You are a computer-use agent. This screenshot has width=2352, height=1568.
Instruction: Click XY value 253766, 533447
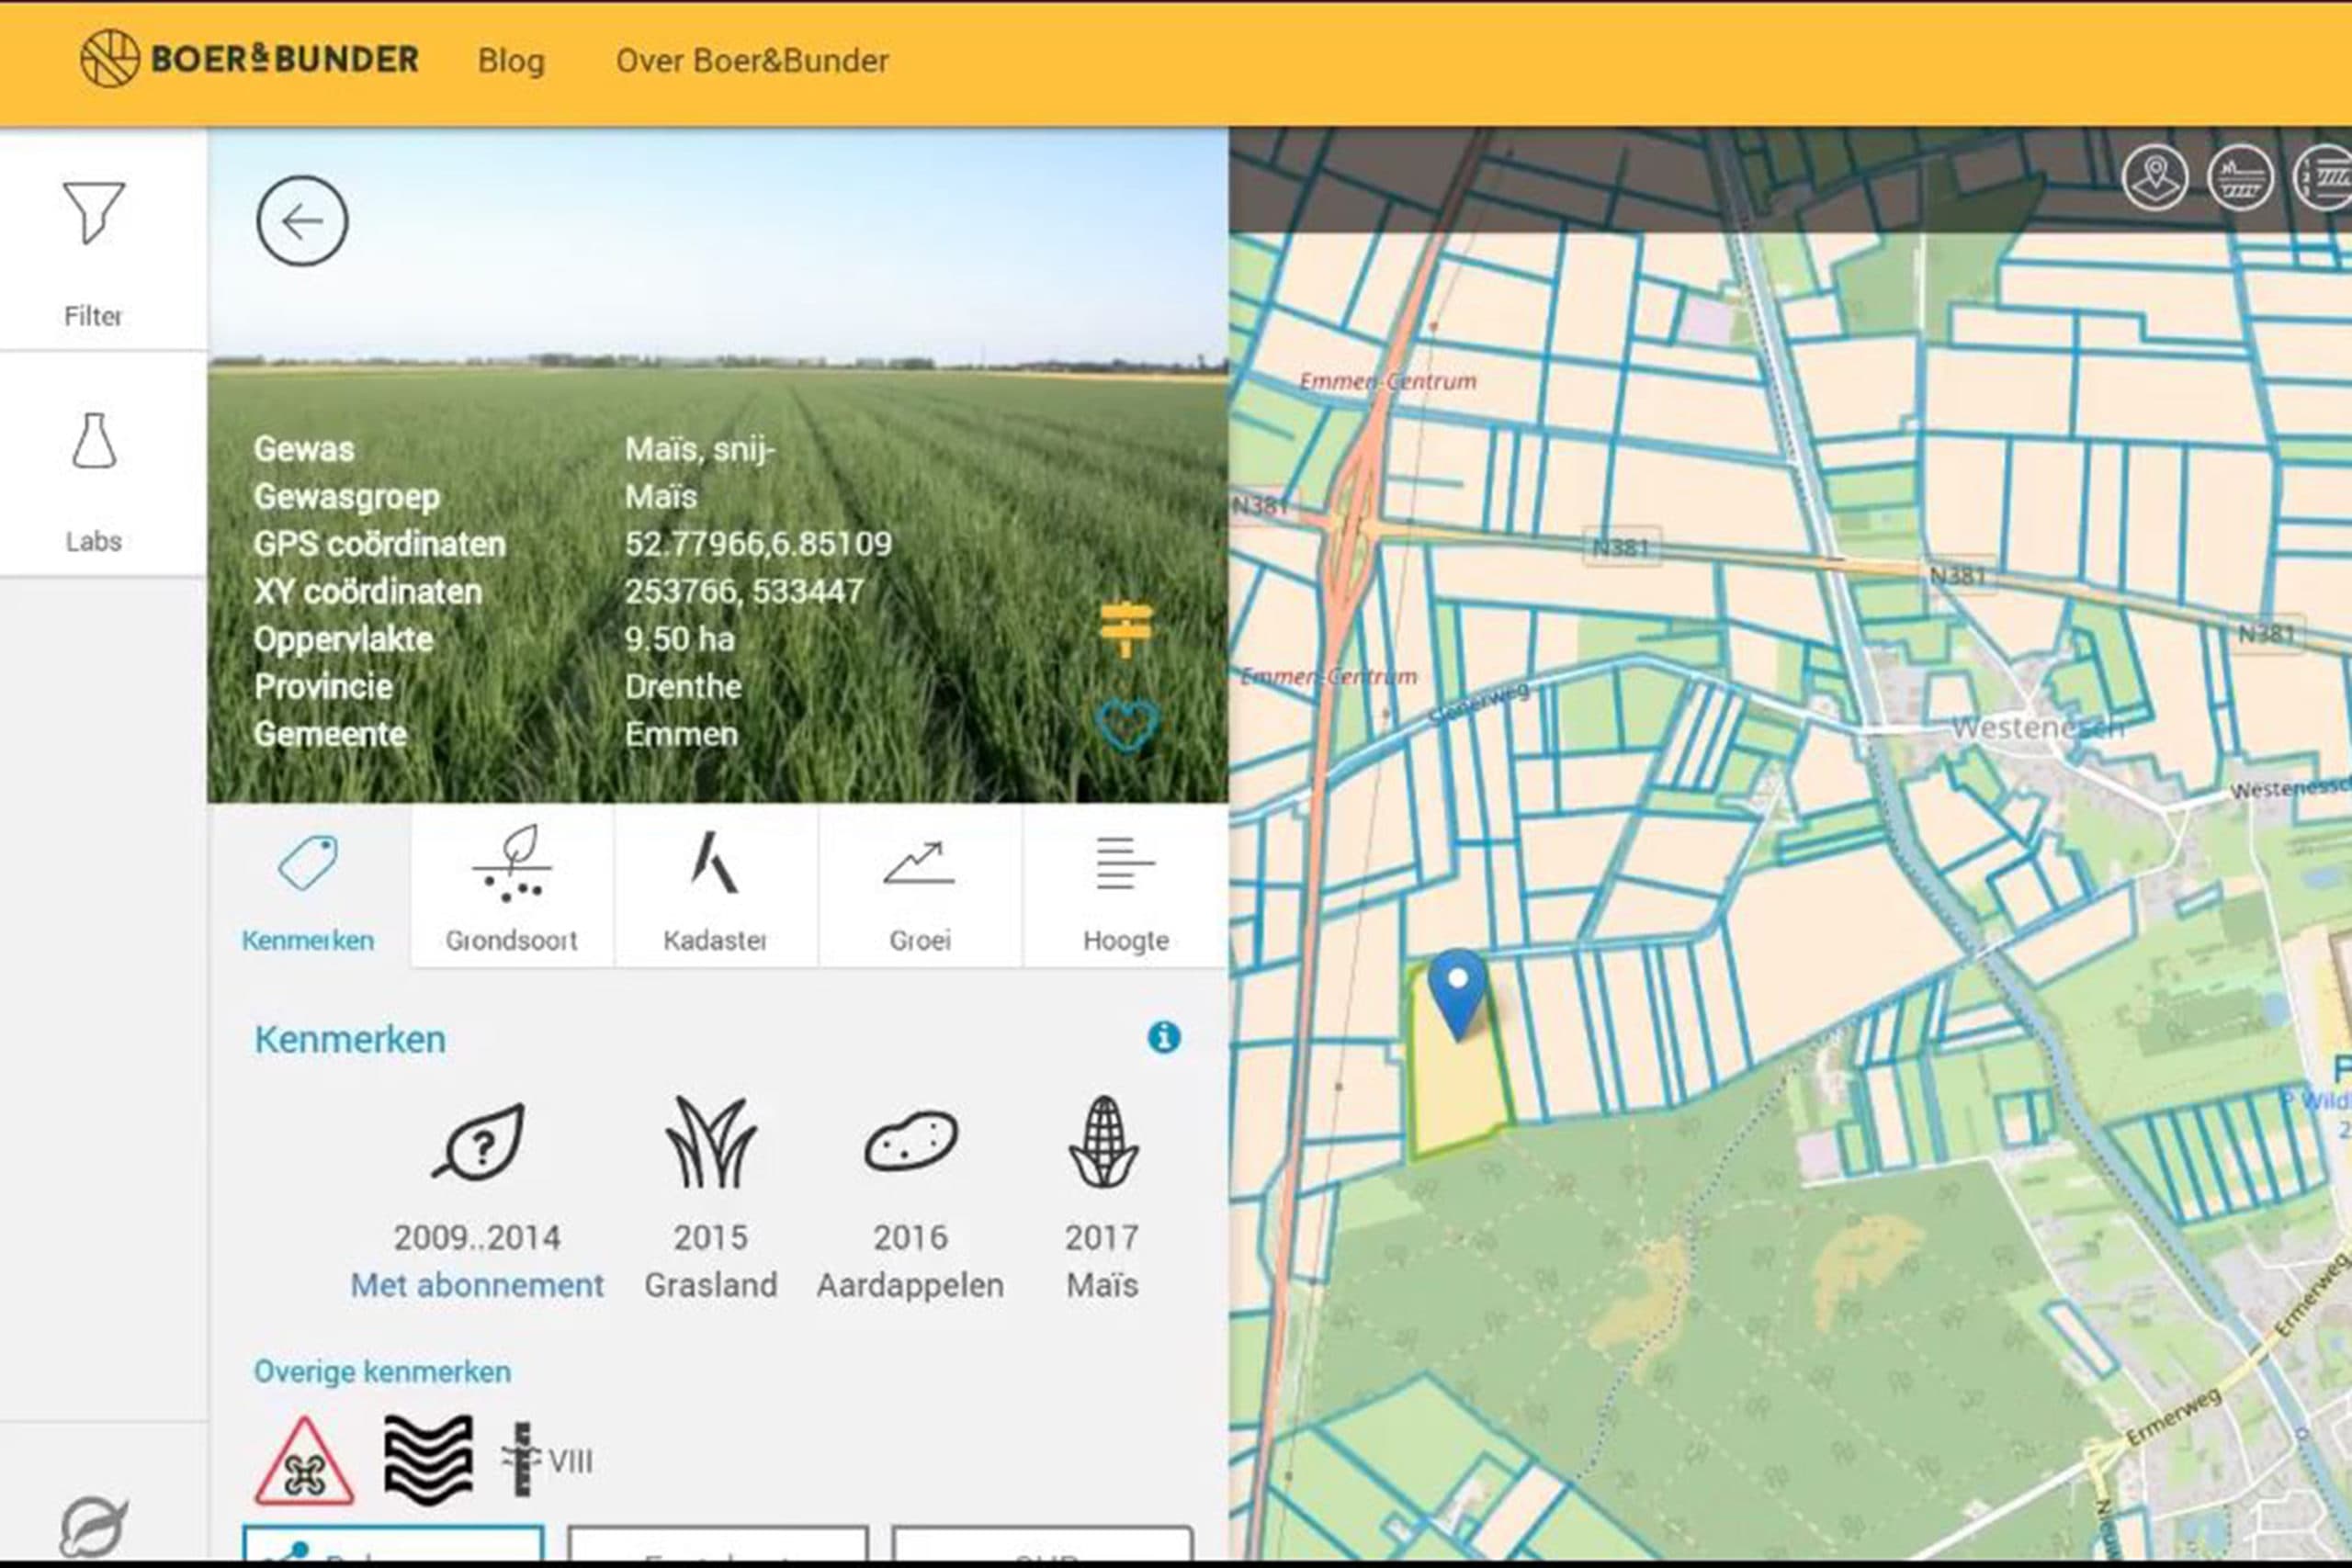coord(744,591)
